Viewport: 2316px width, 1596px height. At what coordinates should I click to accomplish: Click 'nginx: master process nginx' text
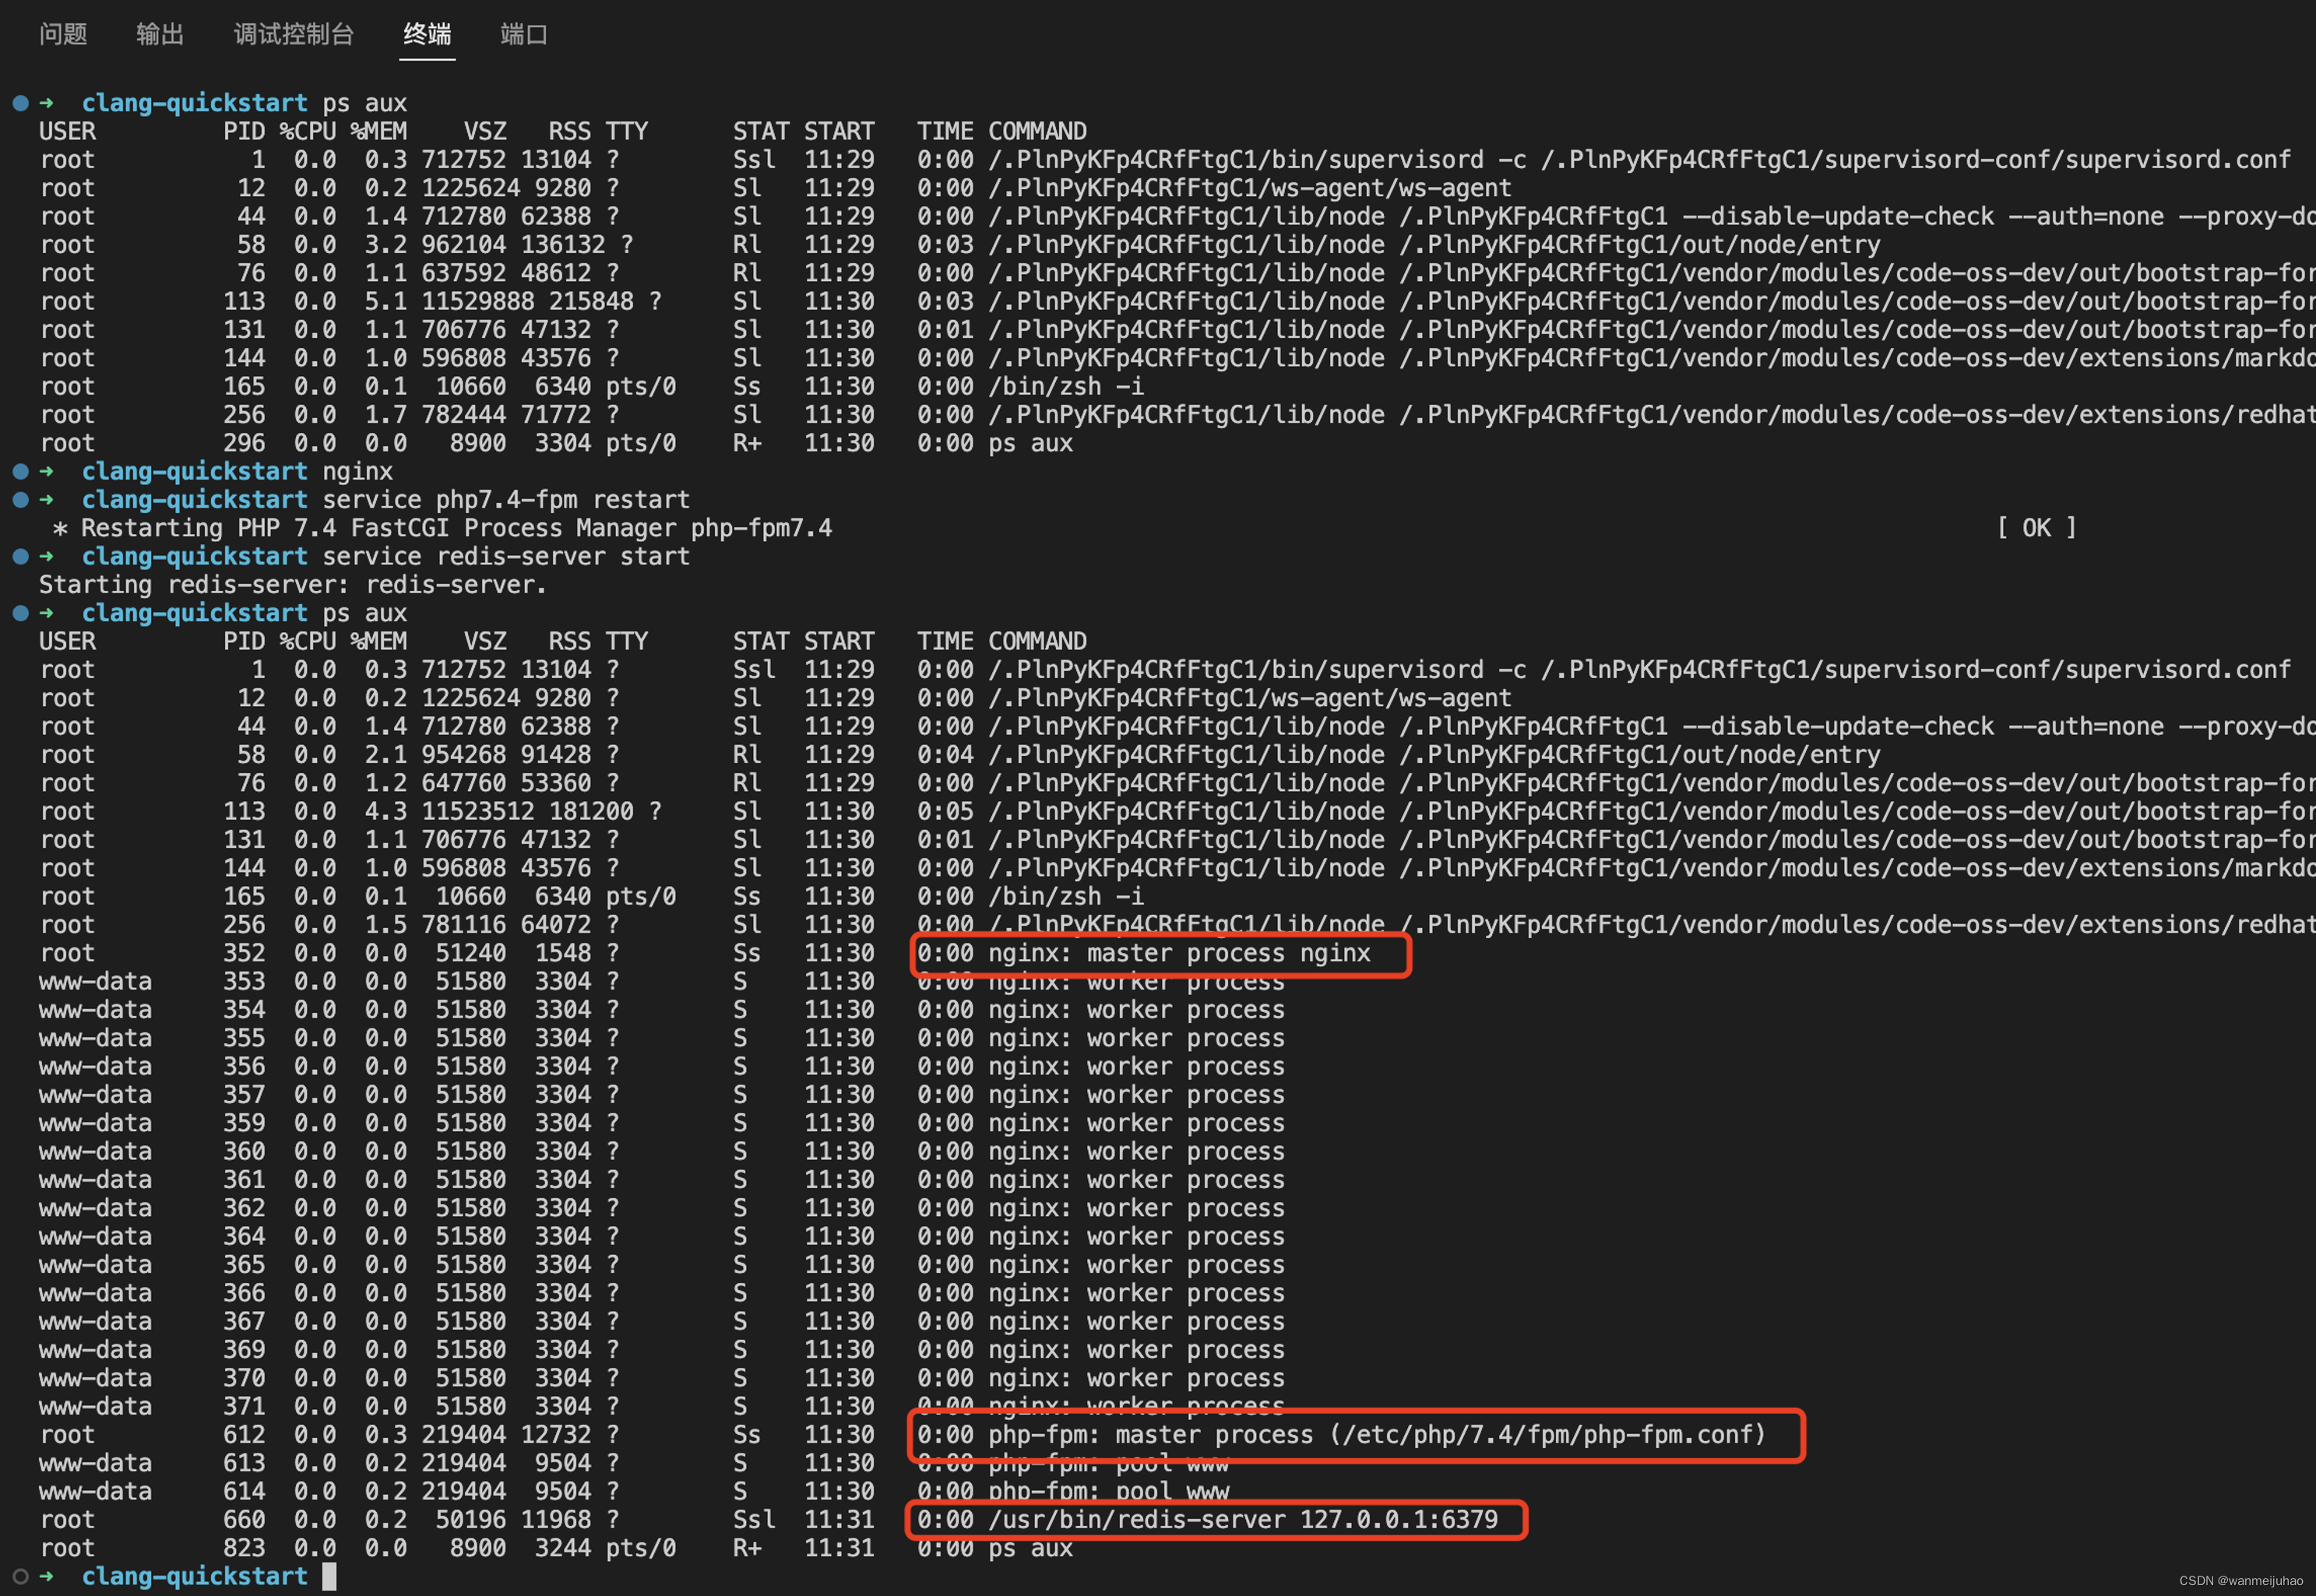click(x=1179, y=953)
